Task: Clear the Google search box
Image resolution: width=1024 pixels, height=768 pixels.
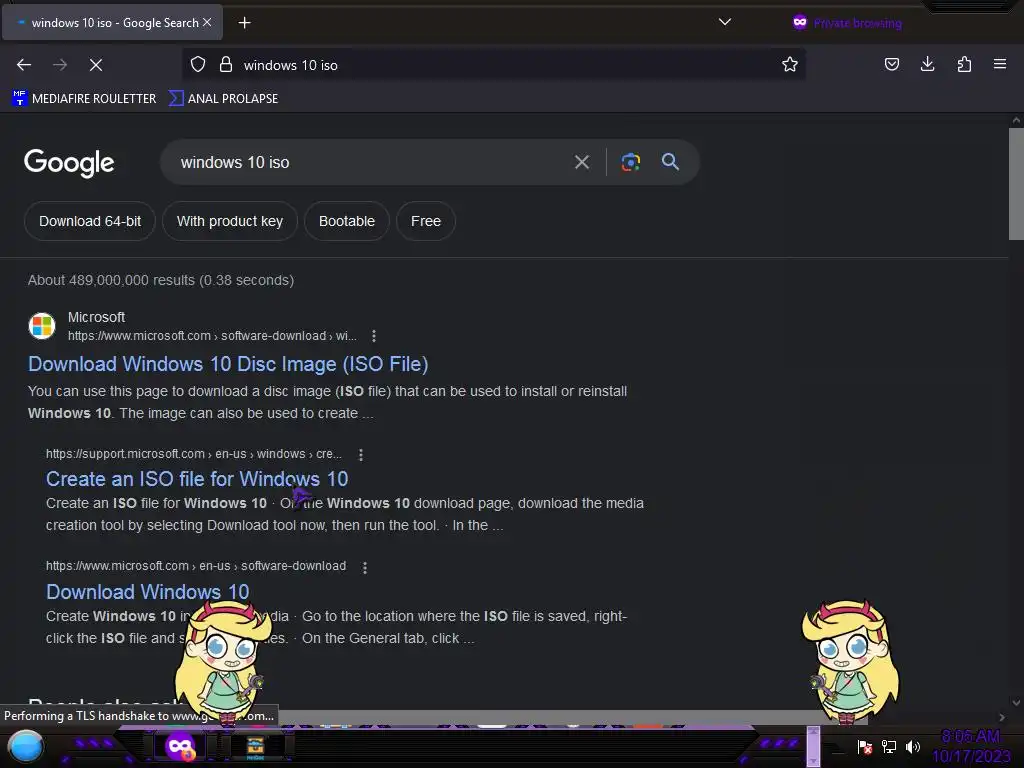Action: click(581, 162)
